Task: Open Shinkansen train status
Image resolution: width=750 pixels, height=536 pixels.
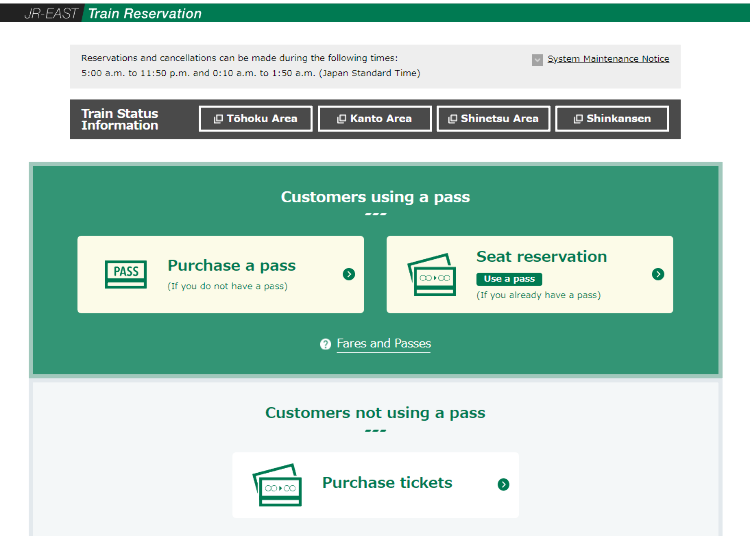Action: (x=612, y=119)
